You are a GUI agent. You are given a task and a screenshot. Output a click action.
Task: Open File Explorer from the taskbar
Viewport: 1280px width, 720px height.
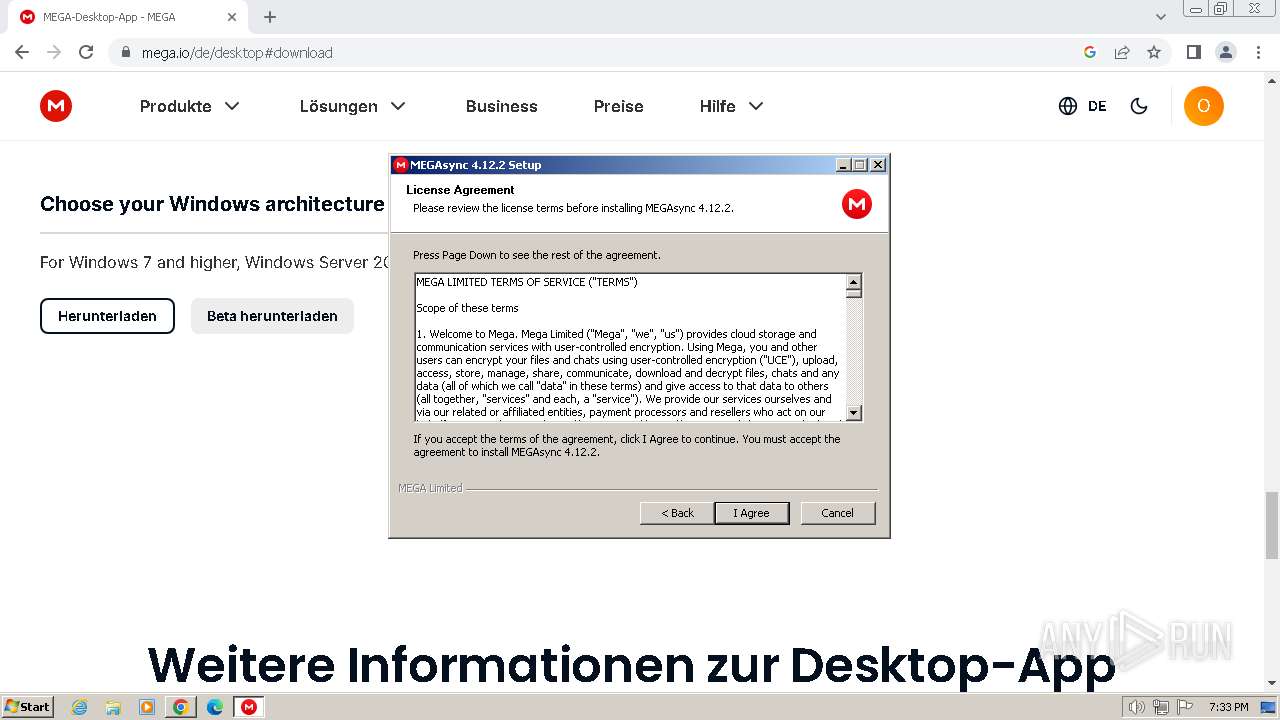point(113,707)
